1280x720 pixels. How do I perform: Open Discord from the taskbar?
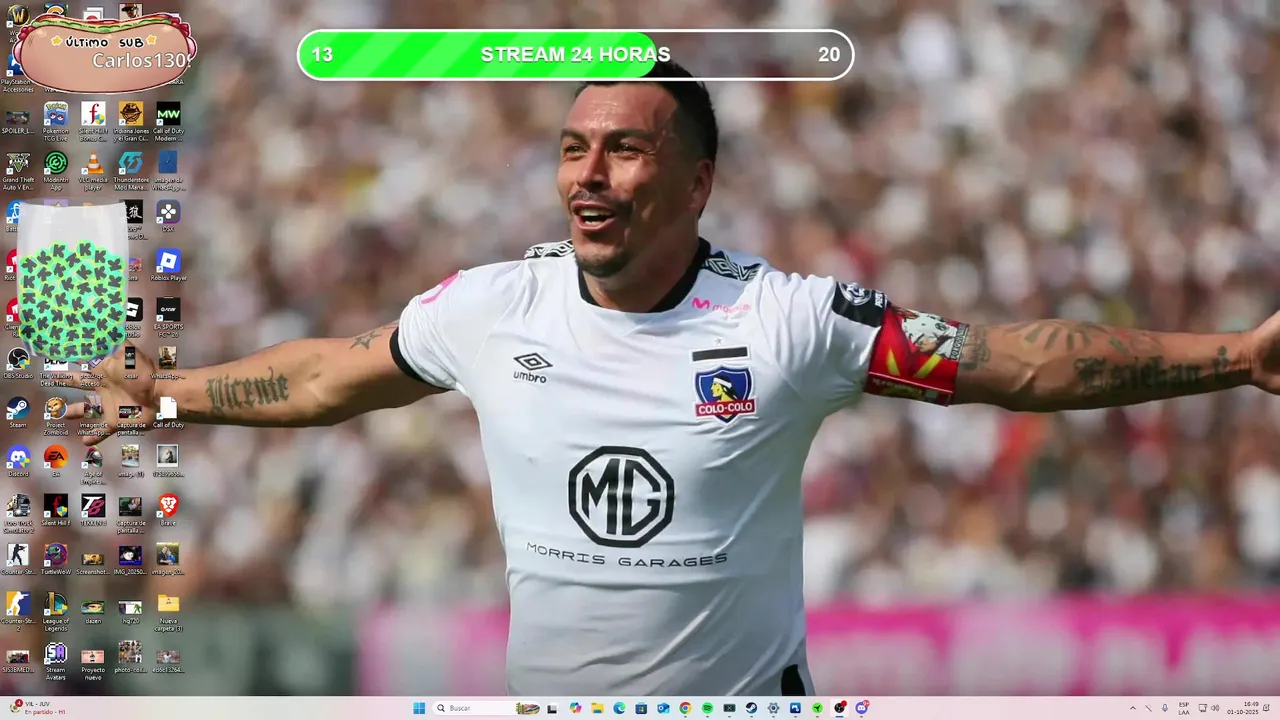click(x=862, y=708)
